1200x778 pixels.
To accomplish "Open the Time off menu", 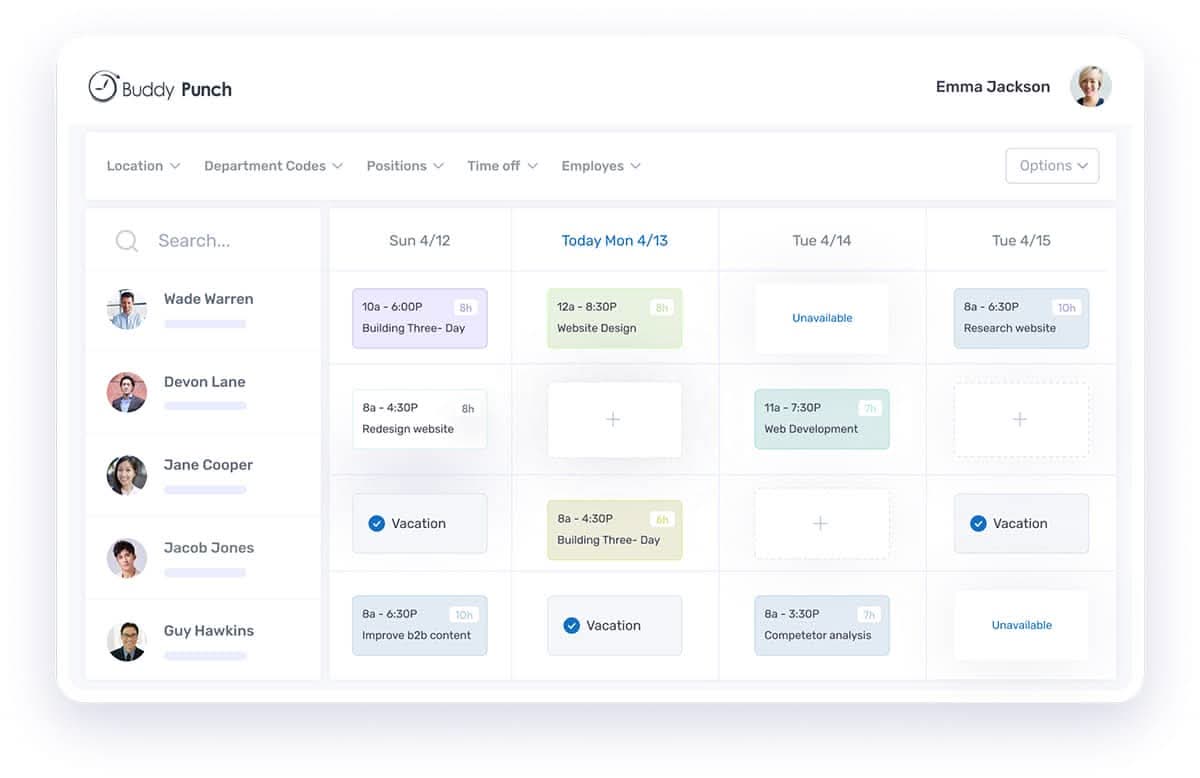I will (501, 165).
